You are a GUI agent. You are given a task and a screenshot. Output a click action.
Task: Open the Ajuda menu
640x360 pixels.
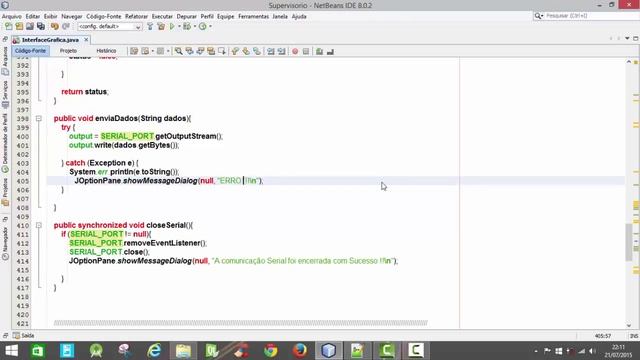299,16
